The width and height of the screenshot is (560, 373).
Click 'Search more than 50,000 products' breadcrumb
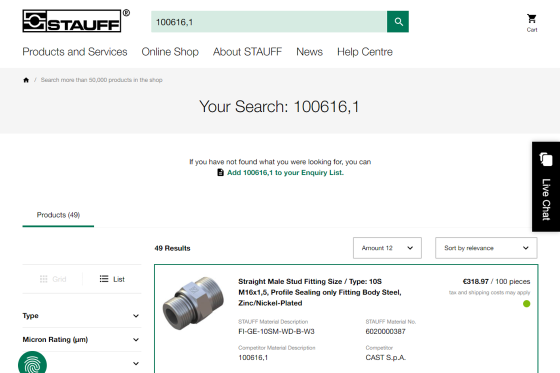(x=101, y=80)
